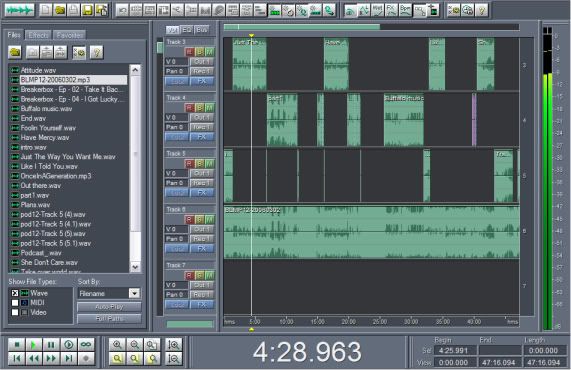Switch to the Files tab
Screen dimensions: 571x370
14,35
